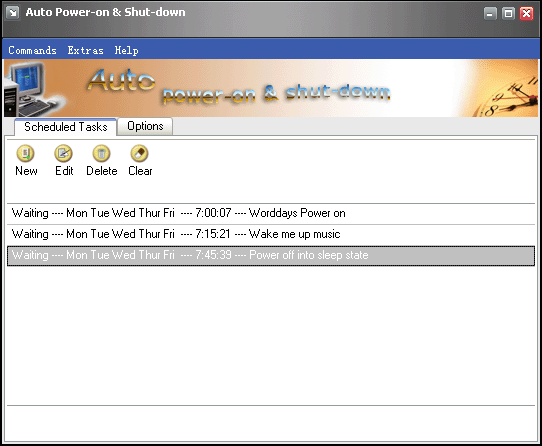Minimize the Auto Power-on window
The image size is (542, 446).
(x=490, y=13)
